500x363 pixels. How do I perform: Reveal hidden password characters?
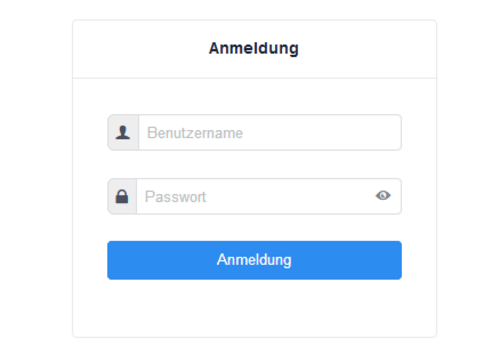click(x=383, y=195)
